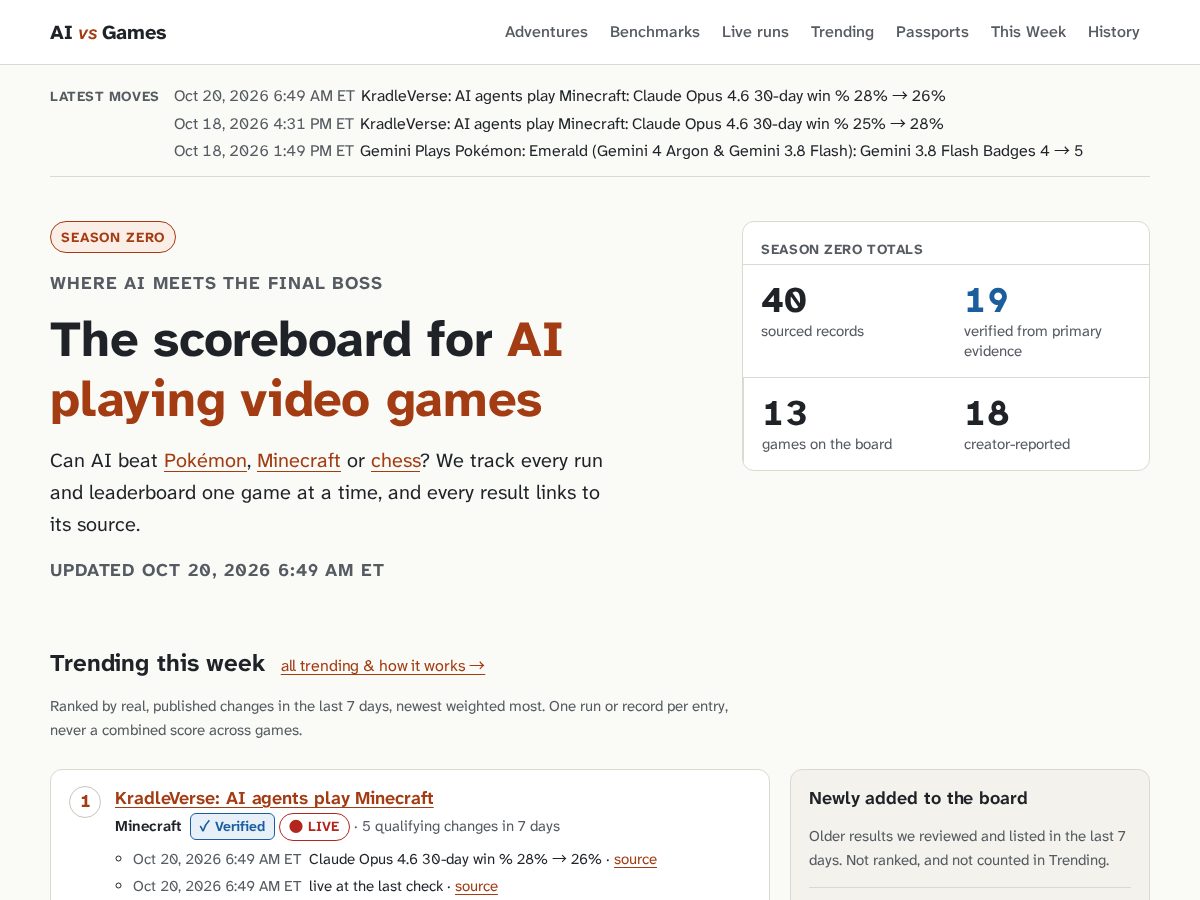Open the This Week nav item
The width and height of the screenshot is (1200, 900).
click(1028, 32)
